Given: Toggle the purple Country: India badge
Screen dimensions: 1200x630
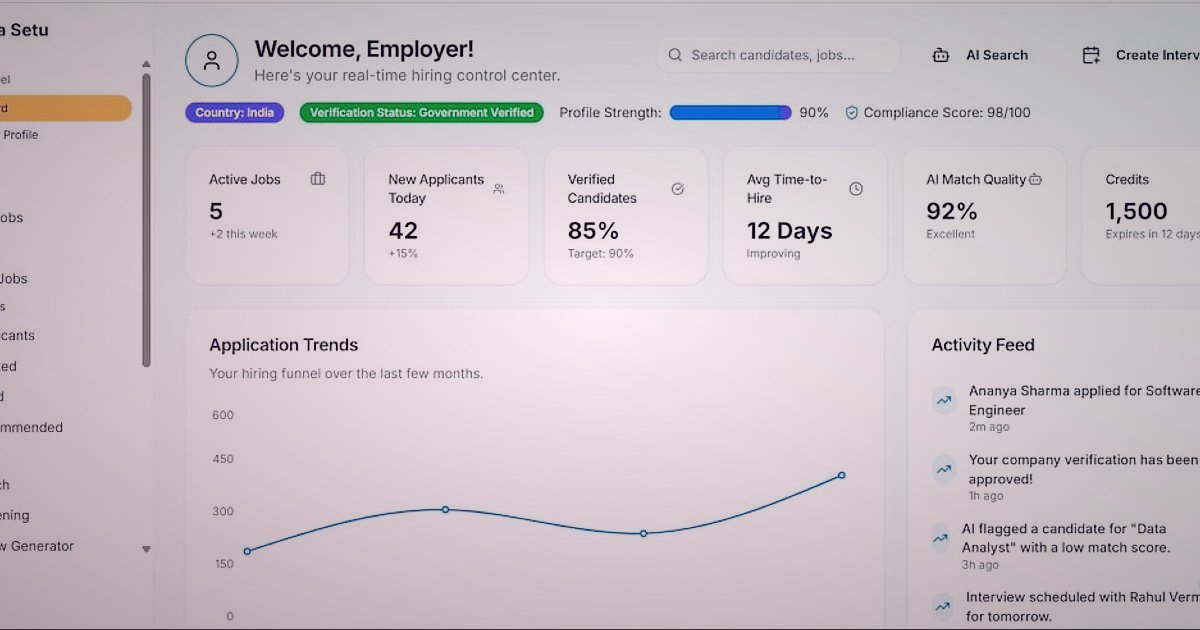Looking at the screenshot, I should 234,112.
